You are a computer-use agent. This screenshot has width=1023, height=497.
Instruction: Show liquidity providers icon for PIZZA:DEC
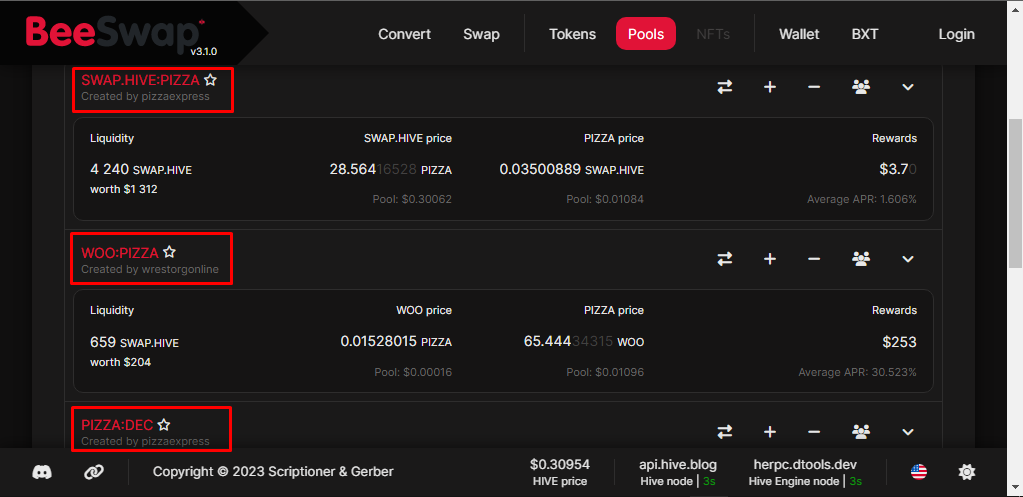coord(861,432)
